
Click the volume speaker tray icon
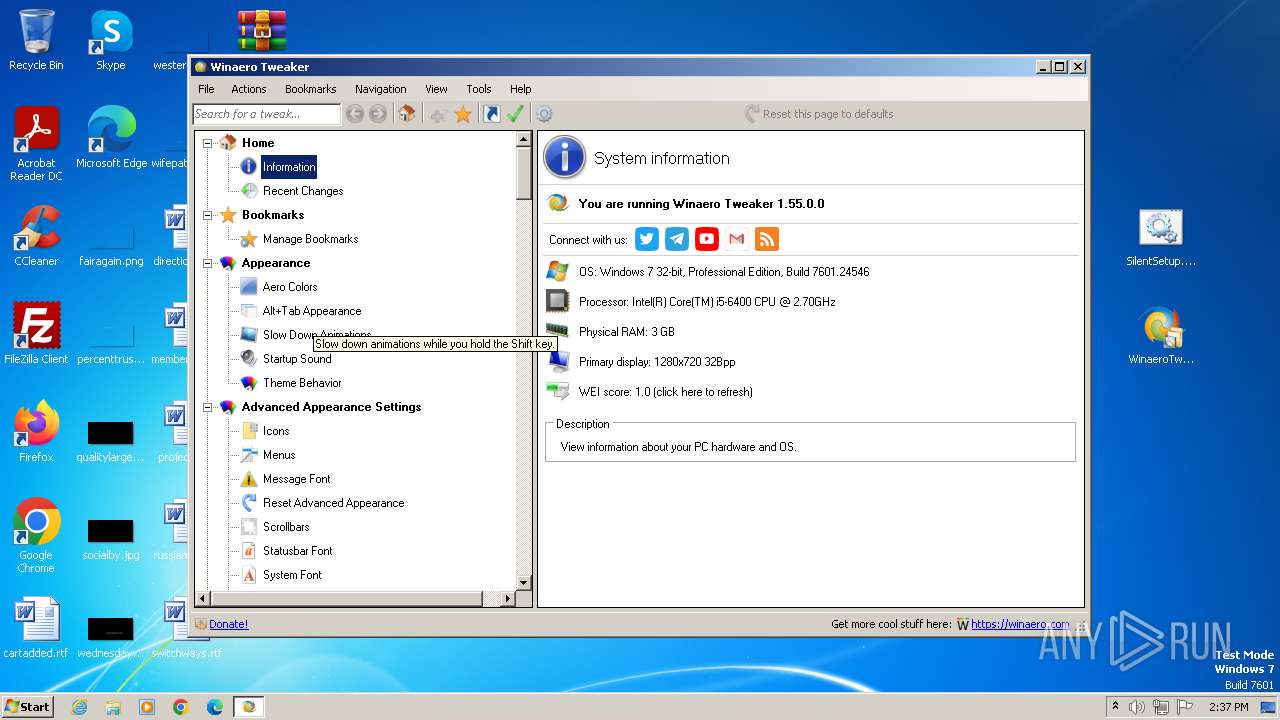tap(1137, 707)
